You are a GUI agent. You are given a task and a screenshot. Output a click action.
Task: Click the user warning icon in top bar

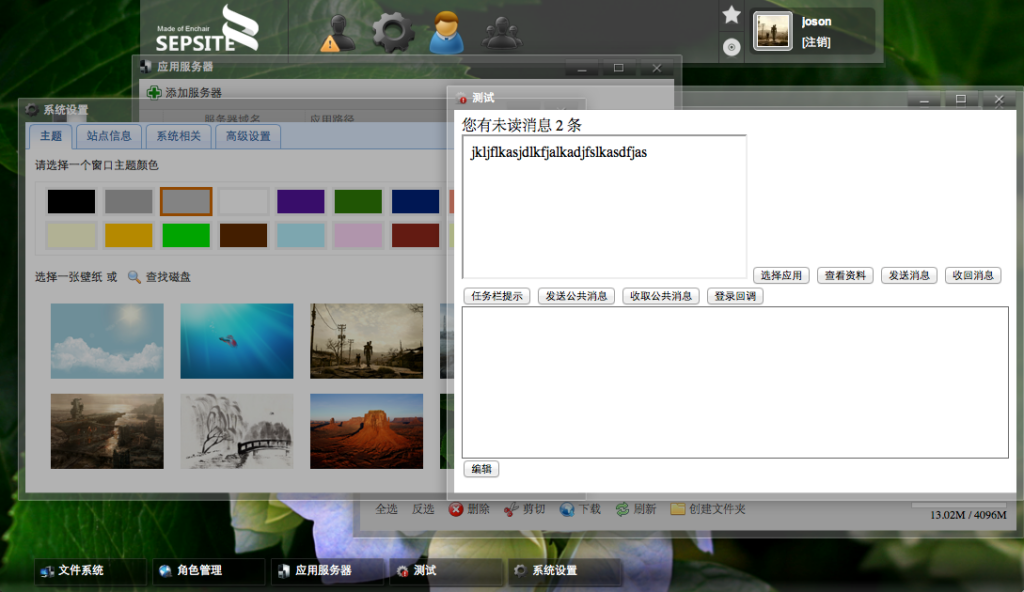point(337,35)
